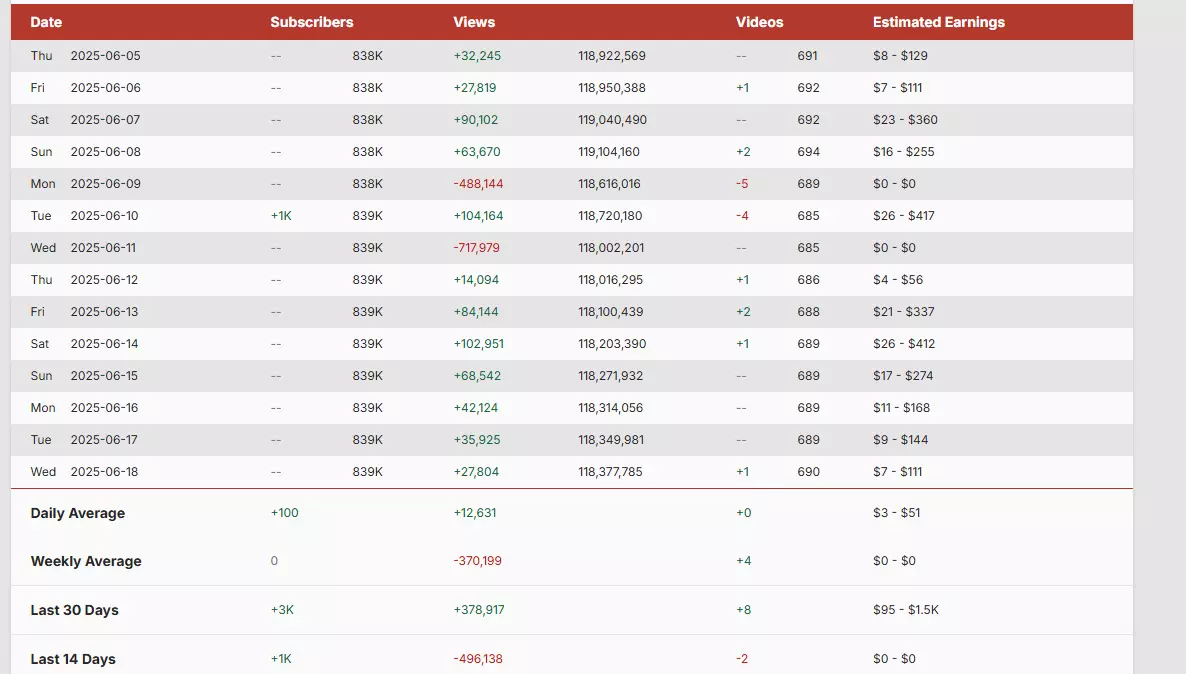
Task: Click total views 118,377,785
Action: (610, 472)
